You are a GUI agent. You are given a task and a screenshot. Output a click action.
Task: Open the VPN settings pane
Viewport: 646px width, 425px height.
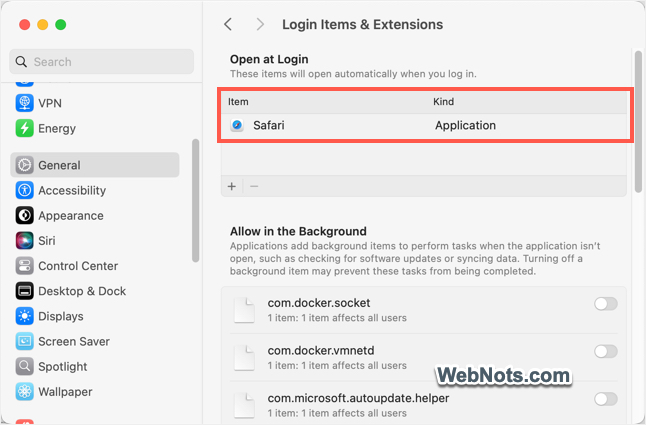pos(95,103)
